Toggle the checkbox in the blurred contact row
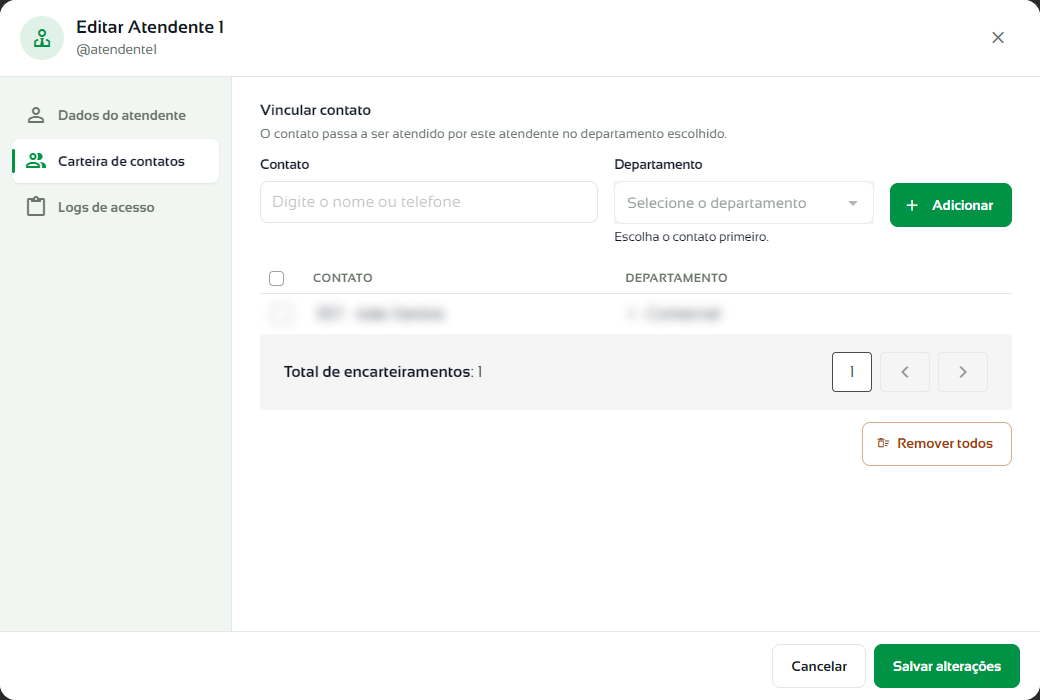This screenshot has height=700, width=1040. pyautogui.click(x=281, y=313)
